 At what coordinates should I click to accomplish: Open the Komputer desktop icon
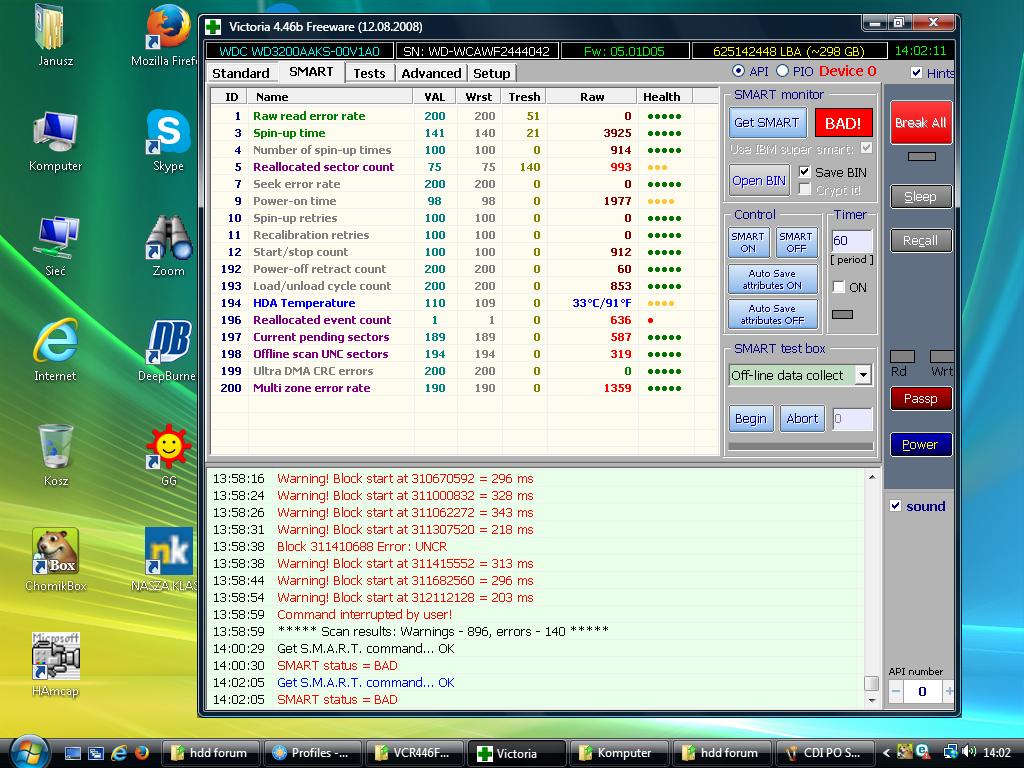tap(55, 140)
